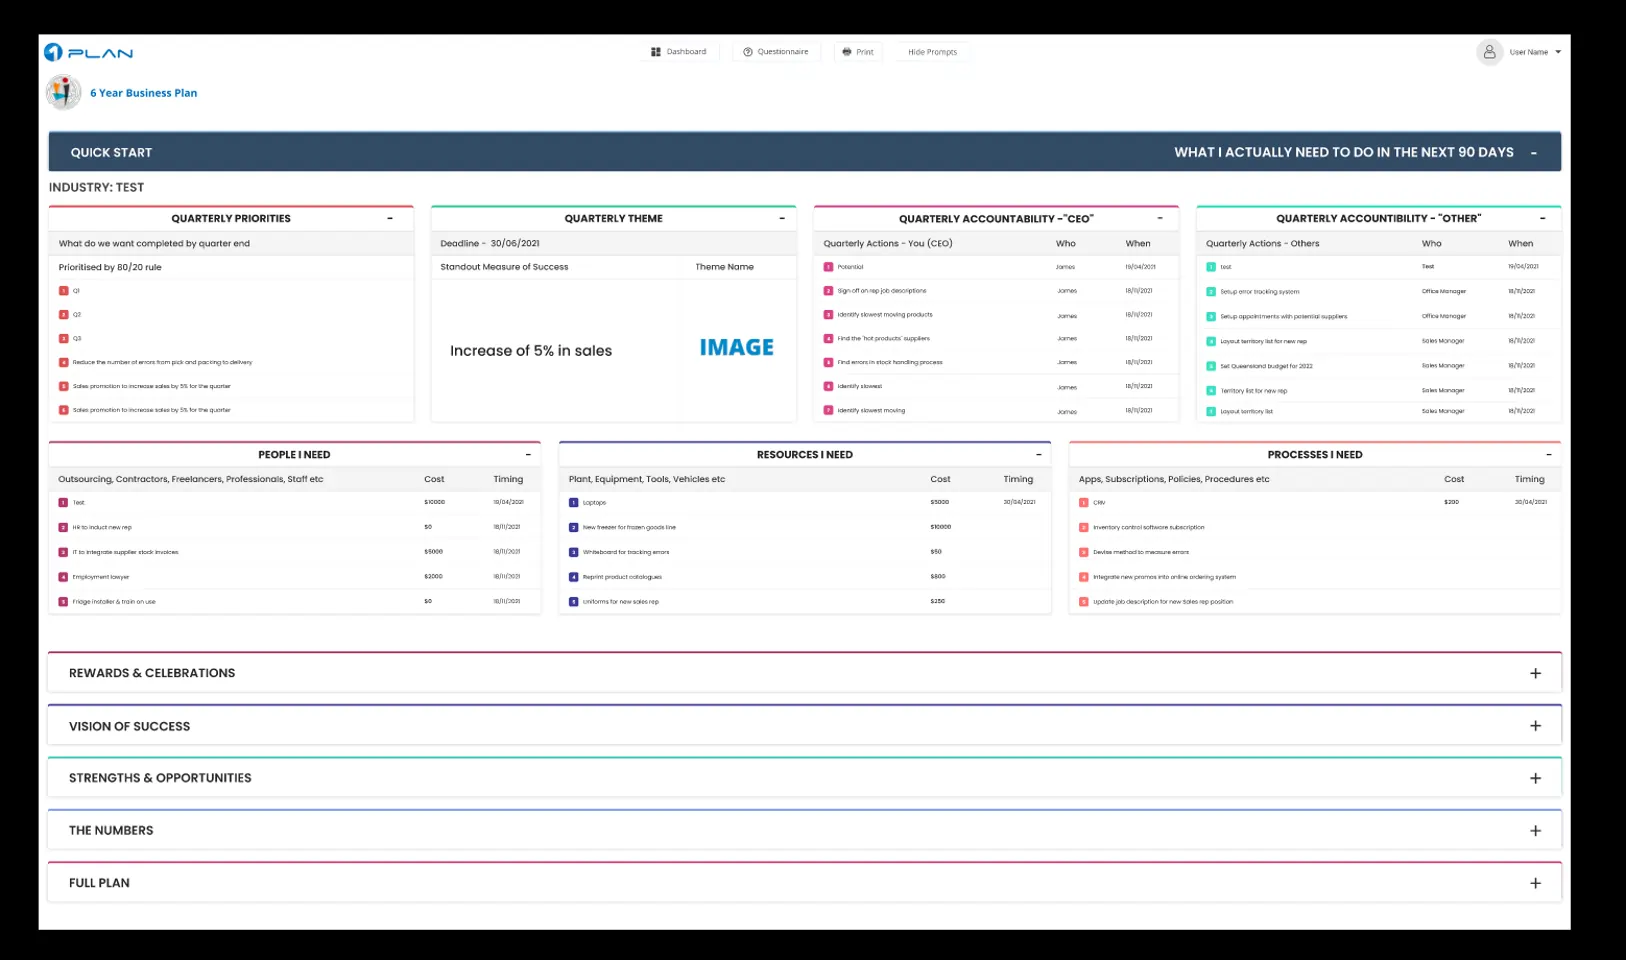
Task: Click badge next to Devise method to measure errors
Action: (x=1084, y=552)
